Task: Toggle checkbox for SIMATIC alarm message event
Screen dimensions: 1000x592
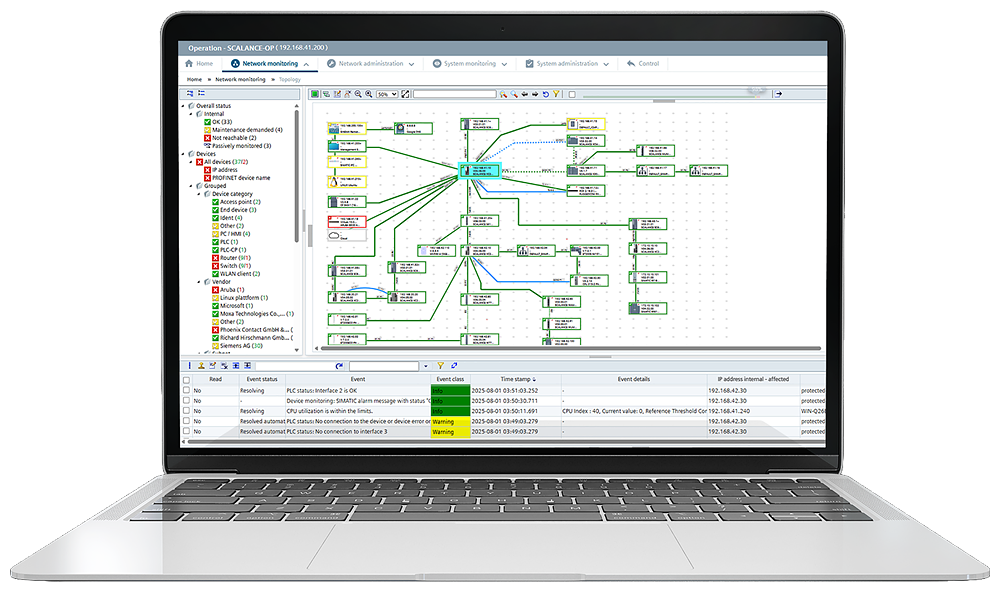Action: (x=186, y=401)
